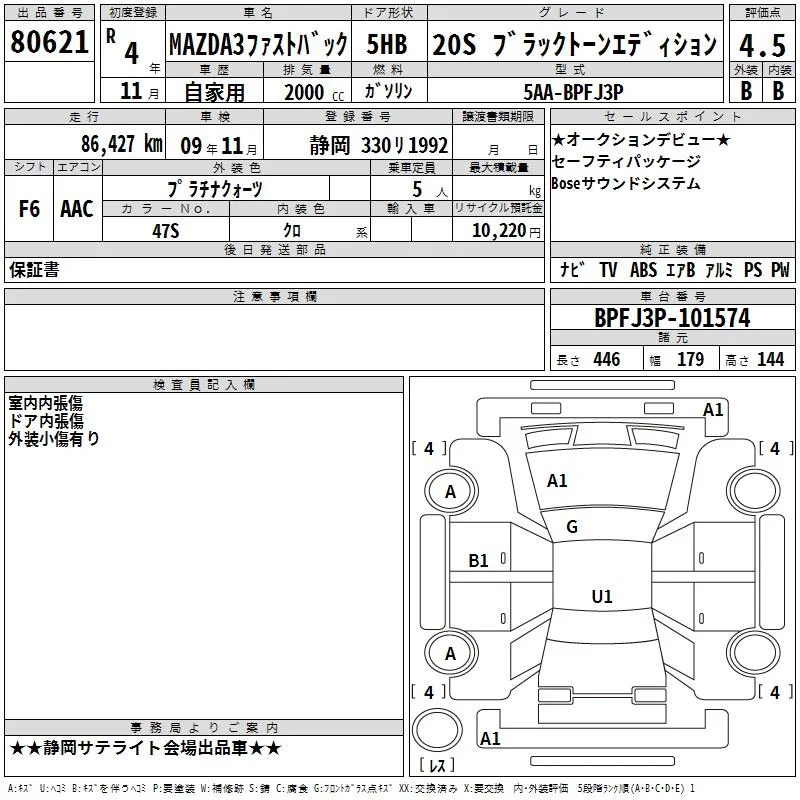Click the lot number 80621
Viewport: 800px width, 800px height.
pos(49,42)
